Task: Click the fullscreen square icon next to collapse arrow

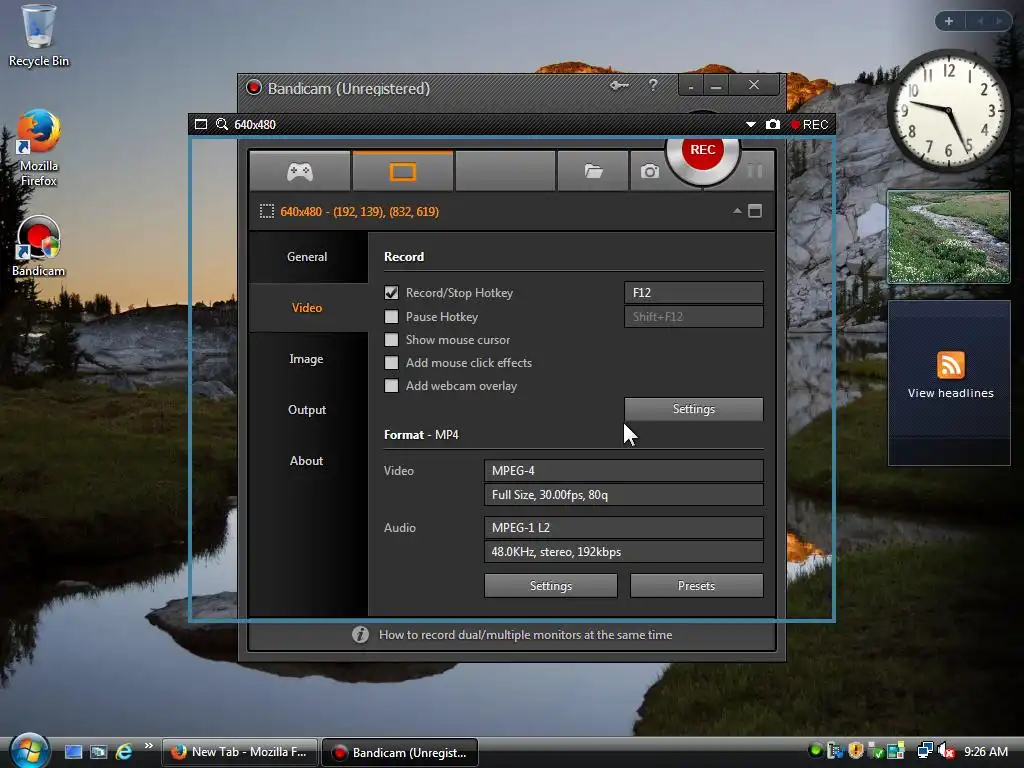Action: click(x=755, y=211)
